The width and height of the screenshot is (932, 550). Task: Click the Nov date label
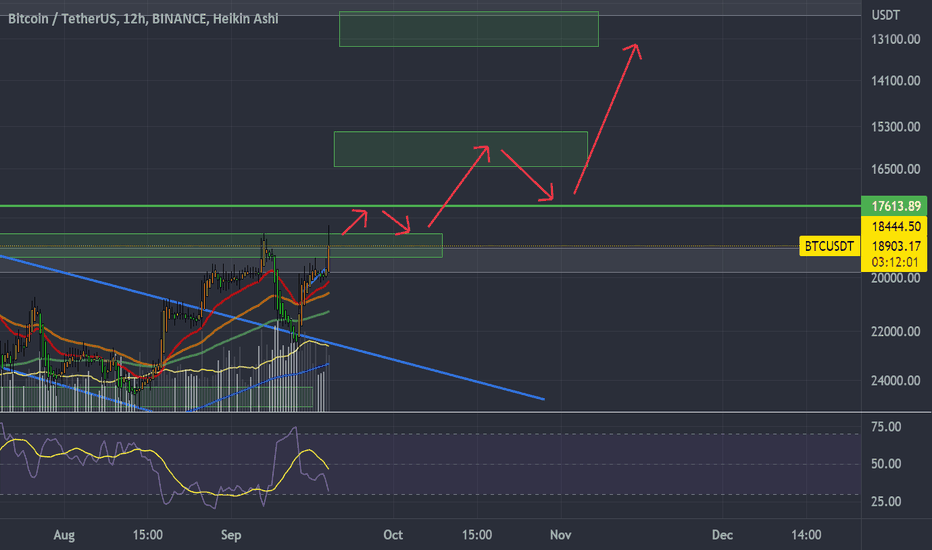(561, 535)
